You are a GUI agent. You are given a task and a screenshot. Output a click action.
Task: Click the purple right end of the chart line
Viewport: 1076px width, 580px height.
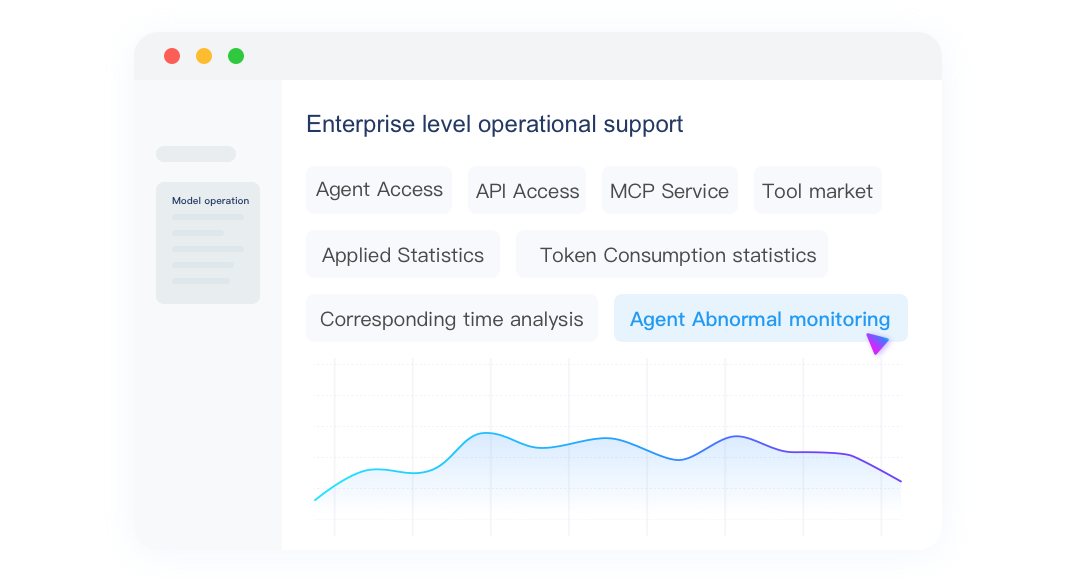coord(900,481)
